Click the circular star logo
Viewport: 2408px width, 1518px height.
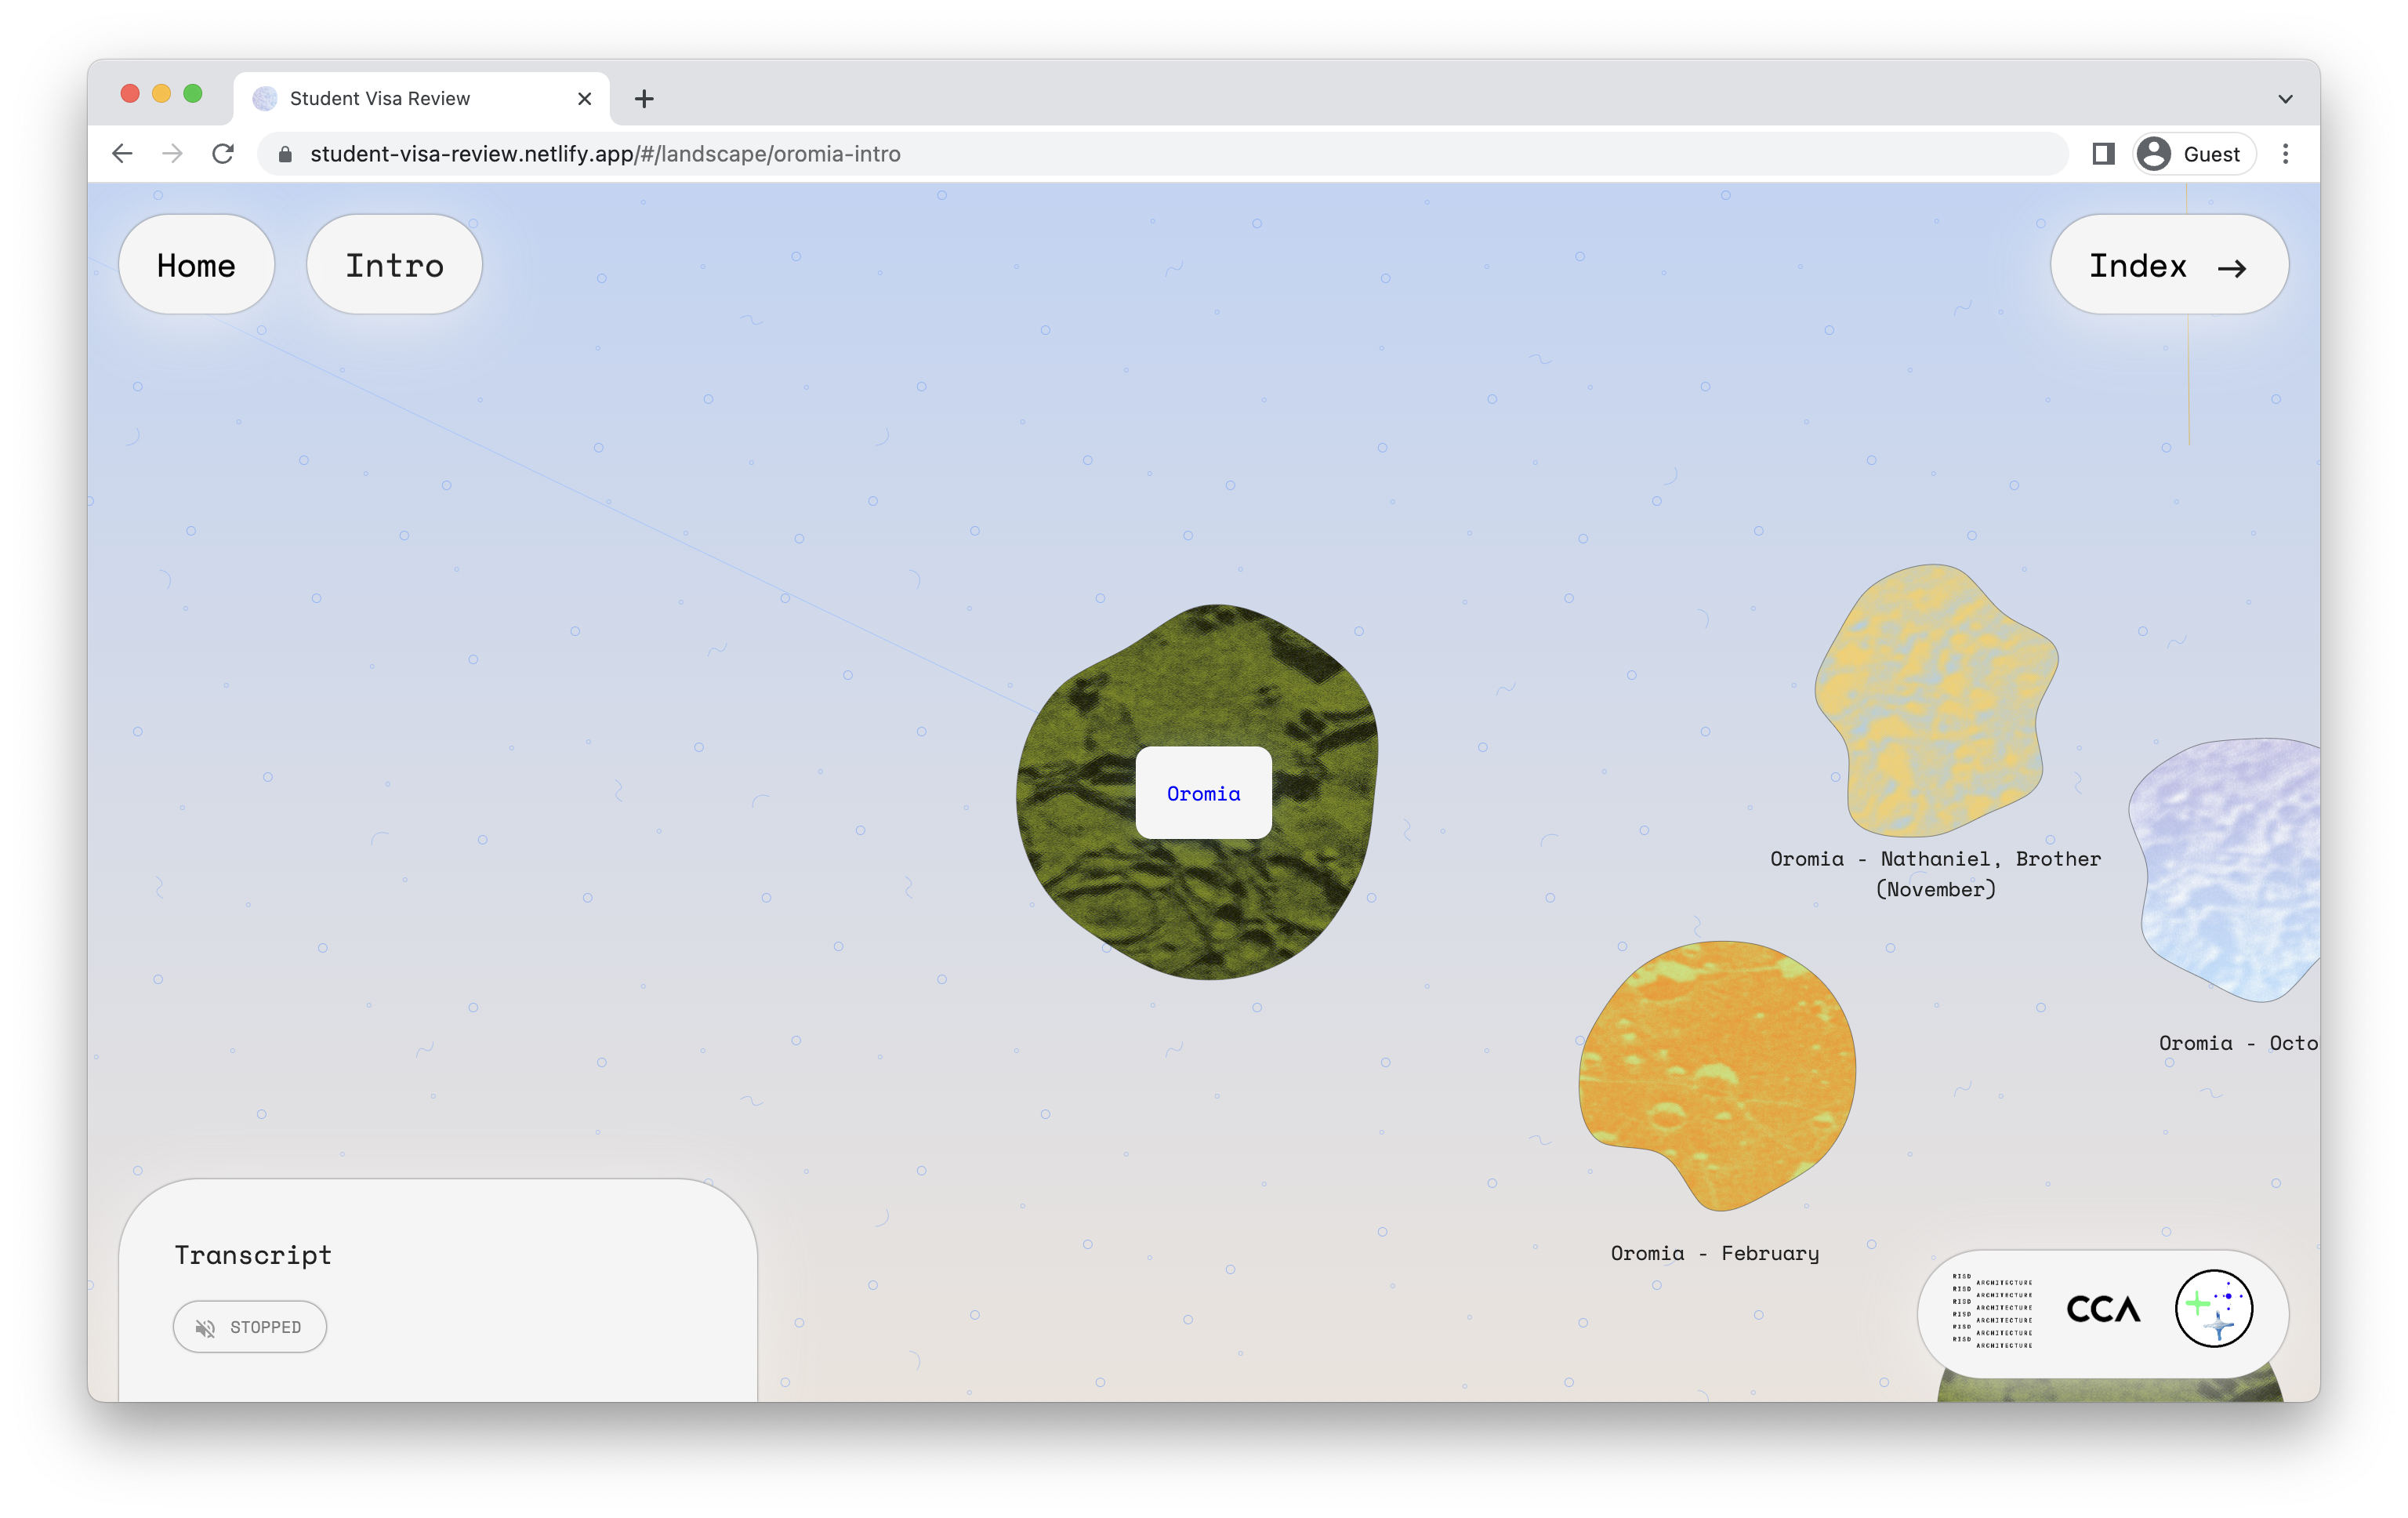(x=2213, y=1309)
